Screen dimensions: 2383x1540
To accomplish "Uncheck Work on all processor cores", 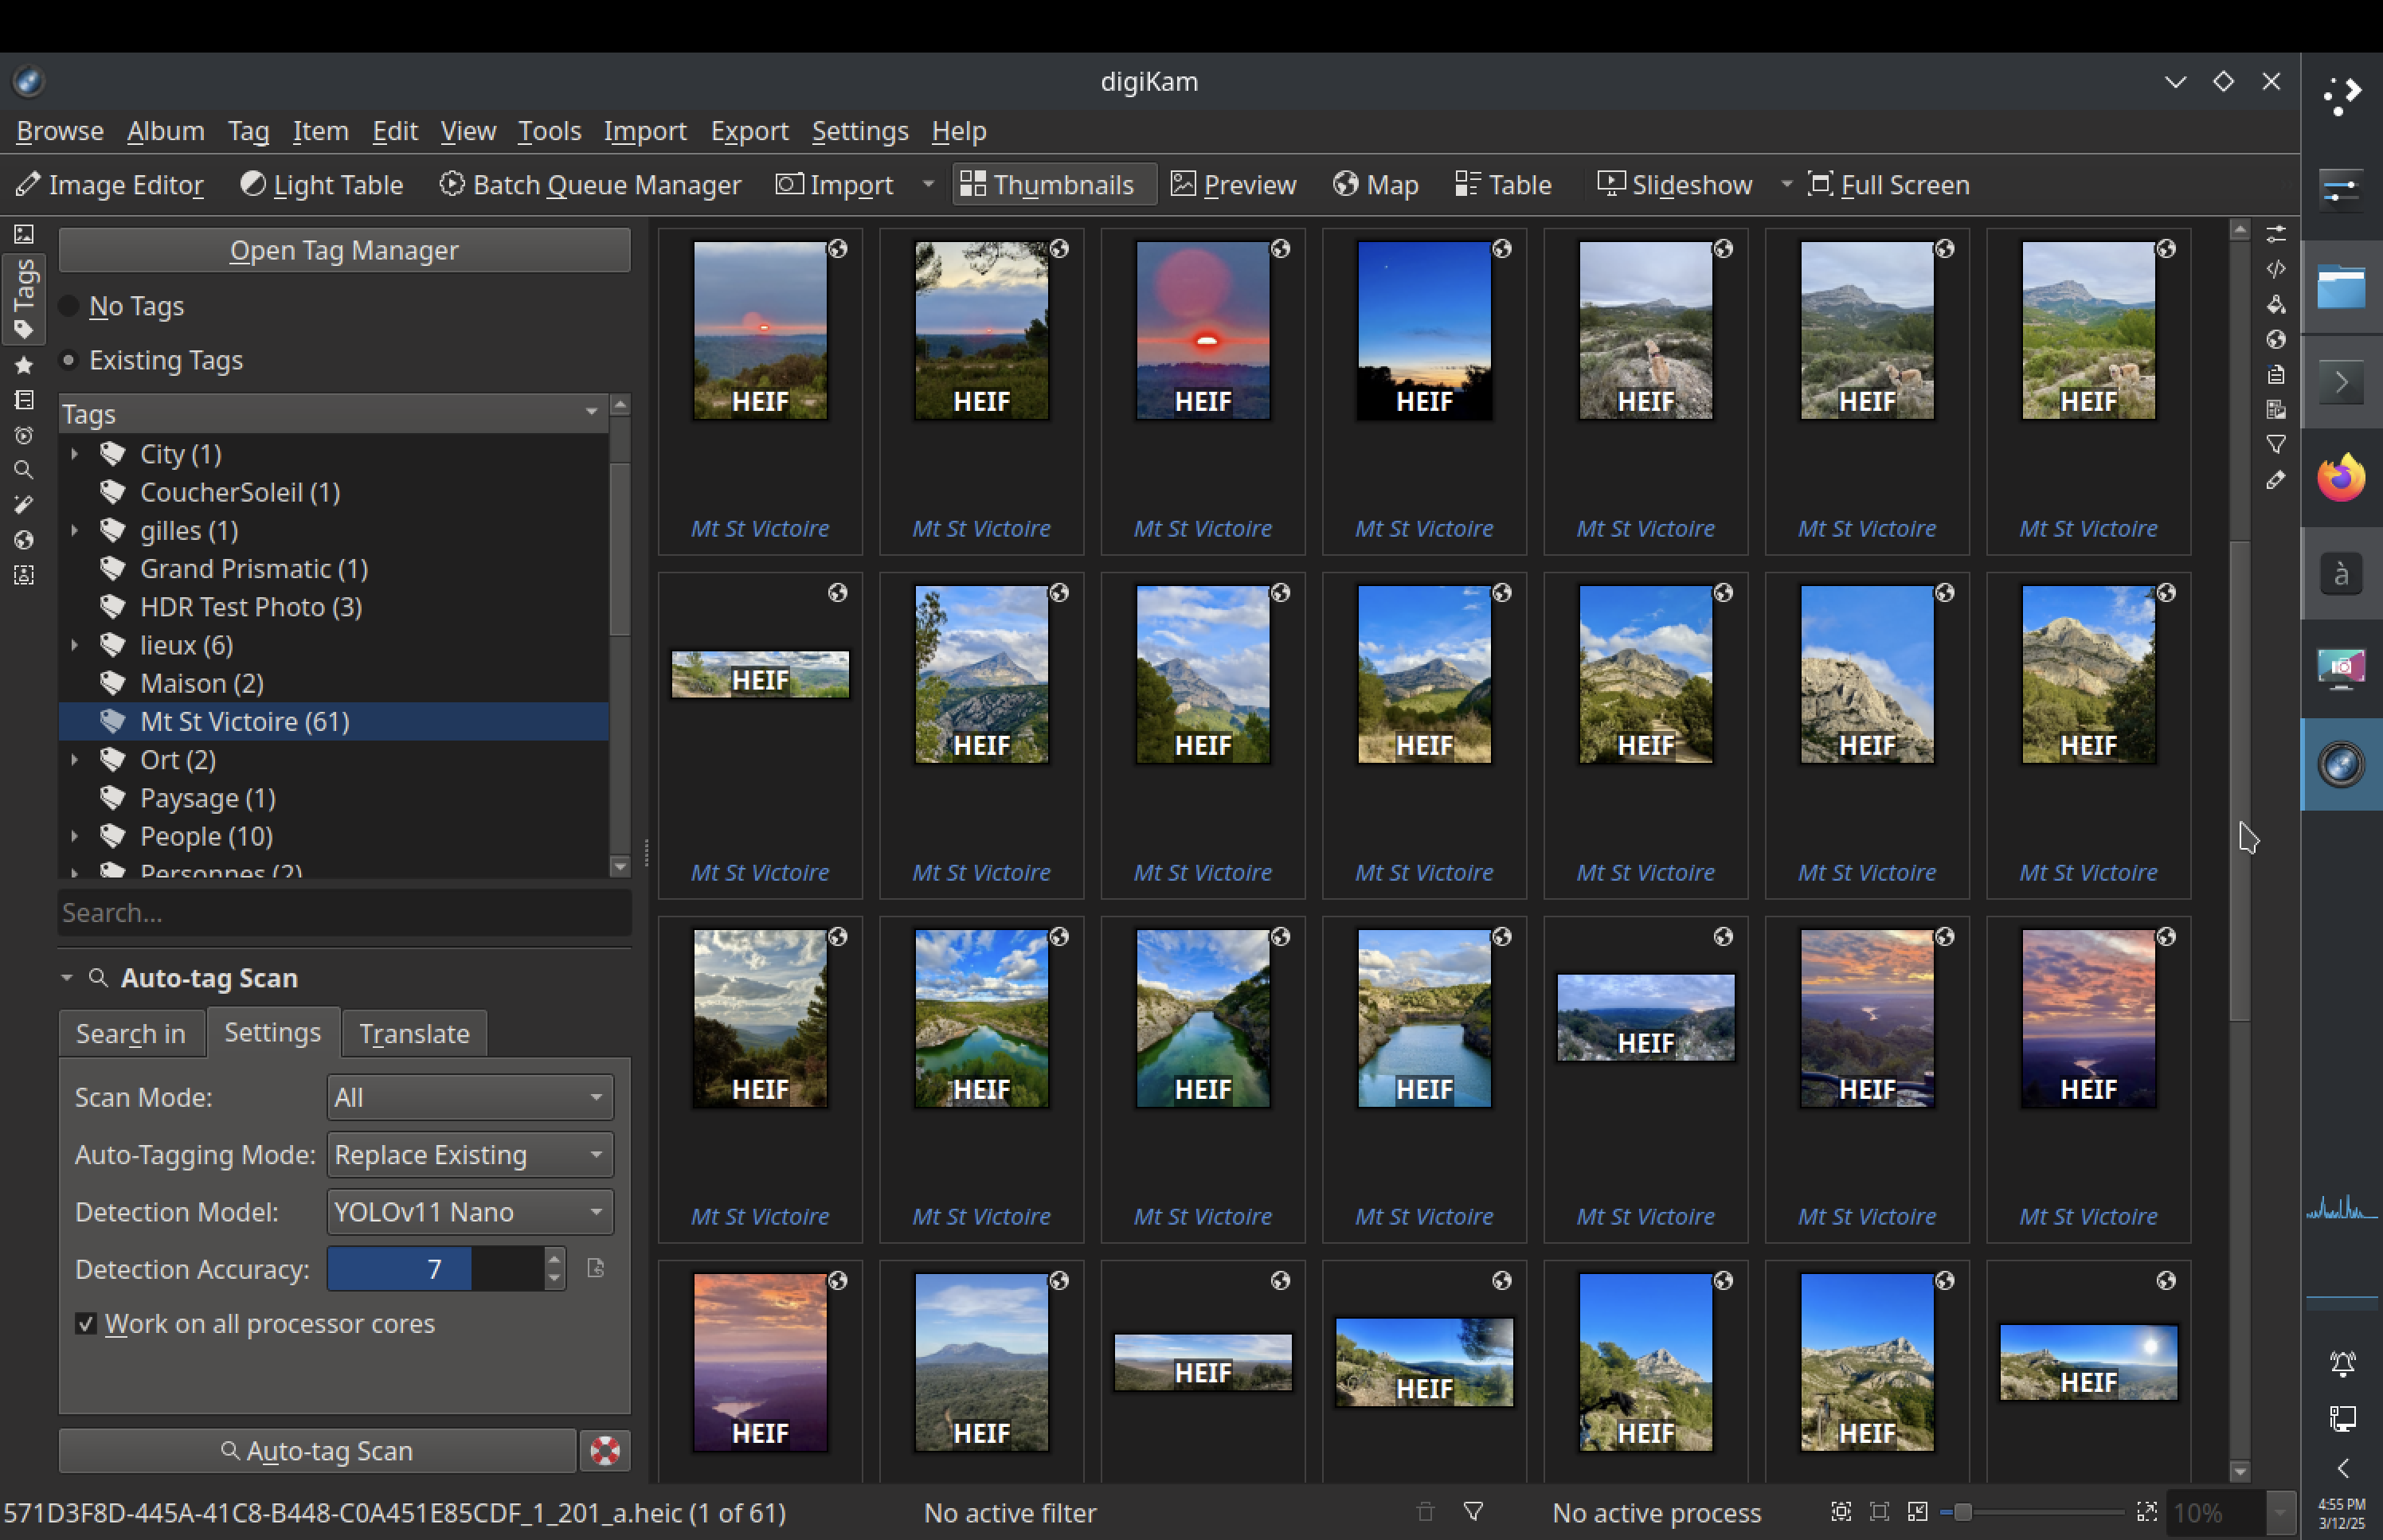I will click(86, 1324).
